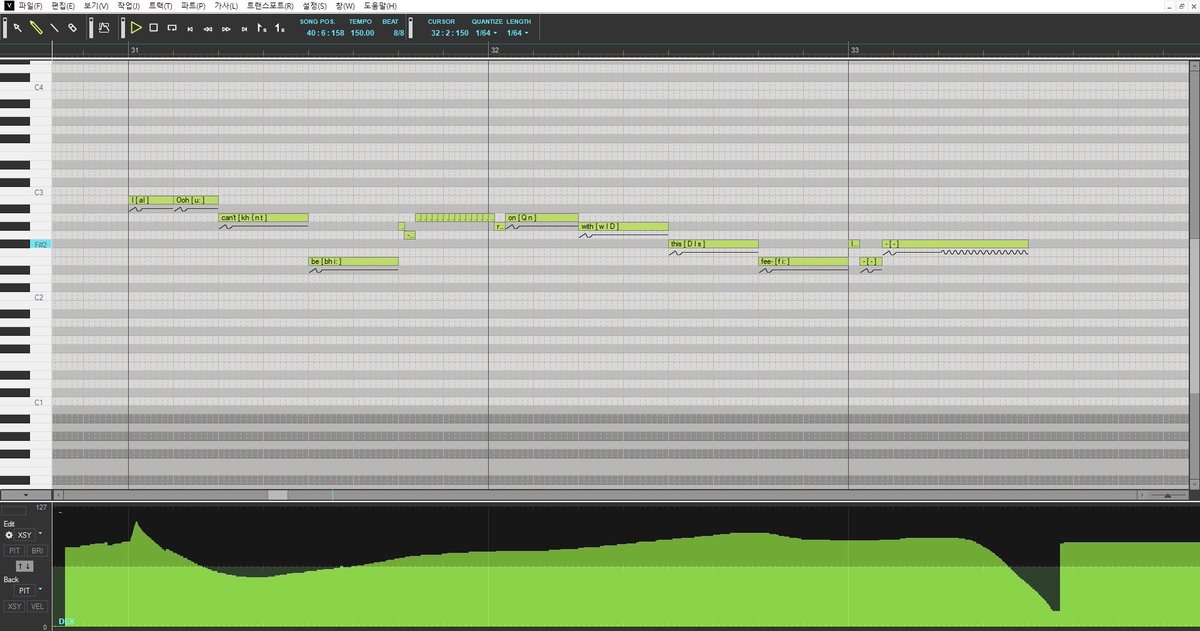Open the 파트(P) menu
Screen dimensions: 1200x631
[x=194, y=6]
